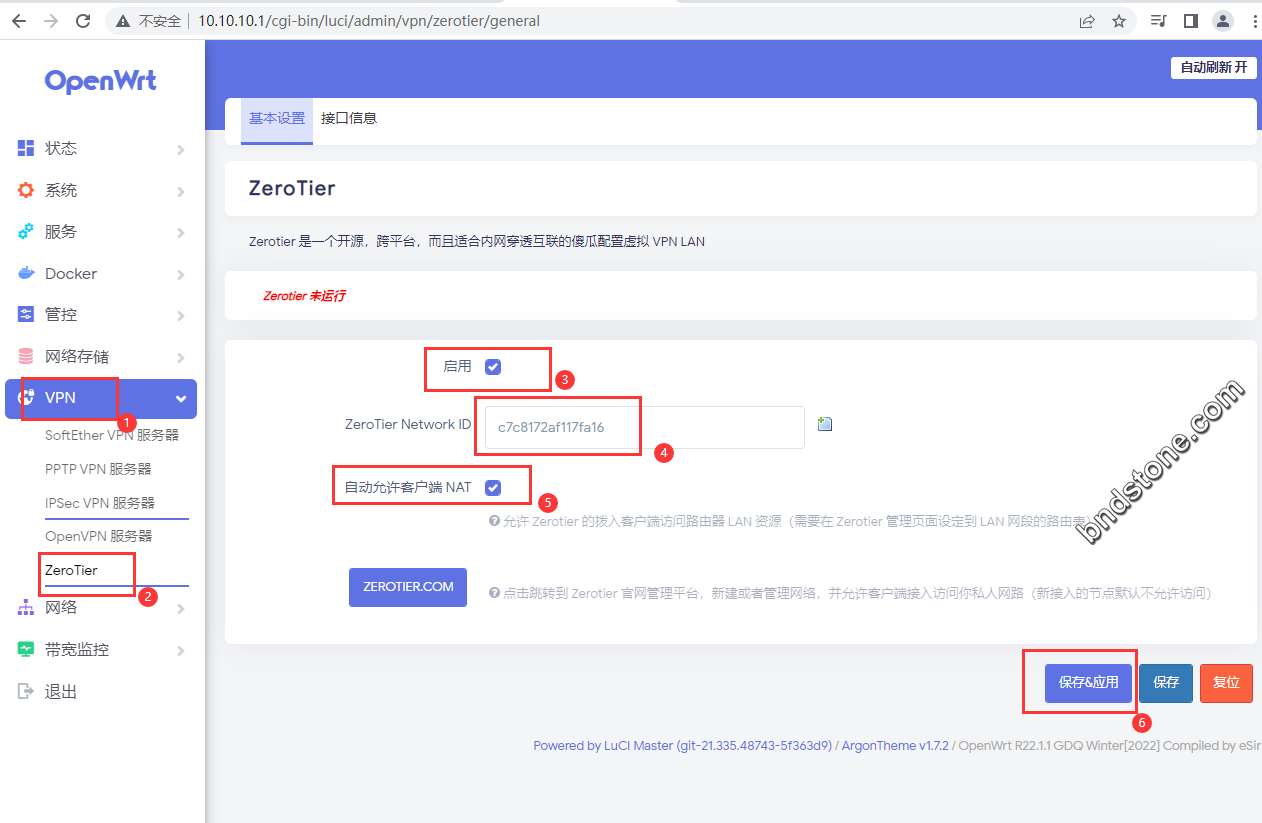The image size is (1262, 823).
Task: Expand the 网络存储 menu chevron
Action: 181,357
